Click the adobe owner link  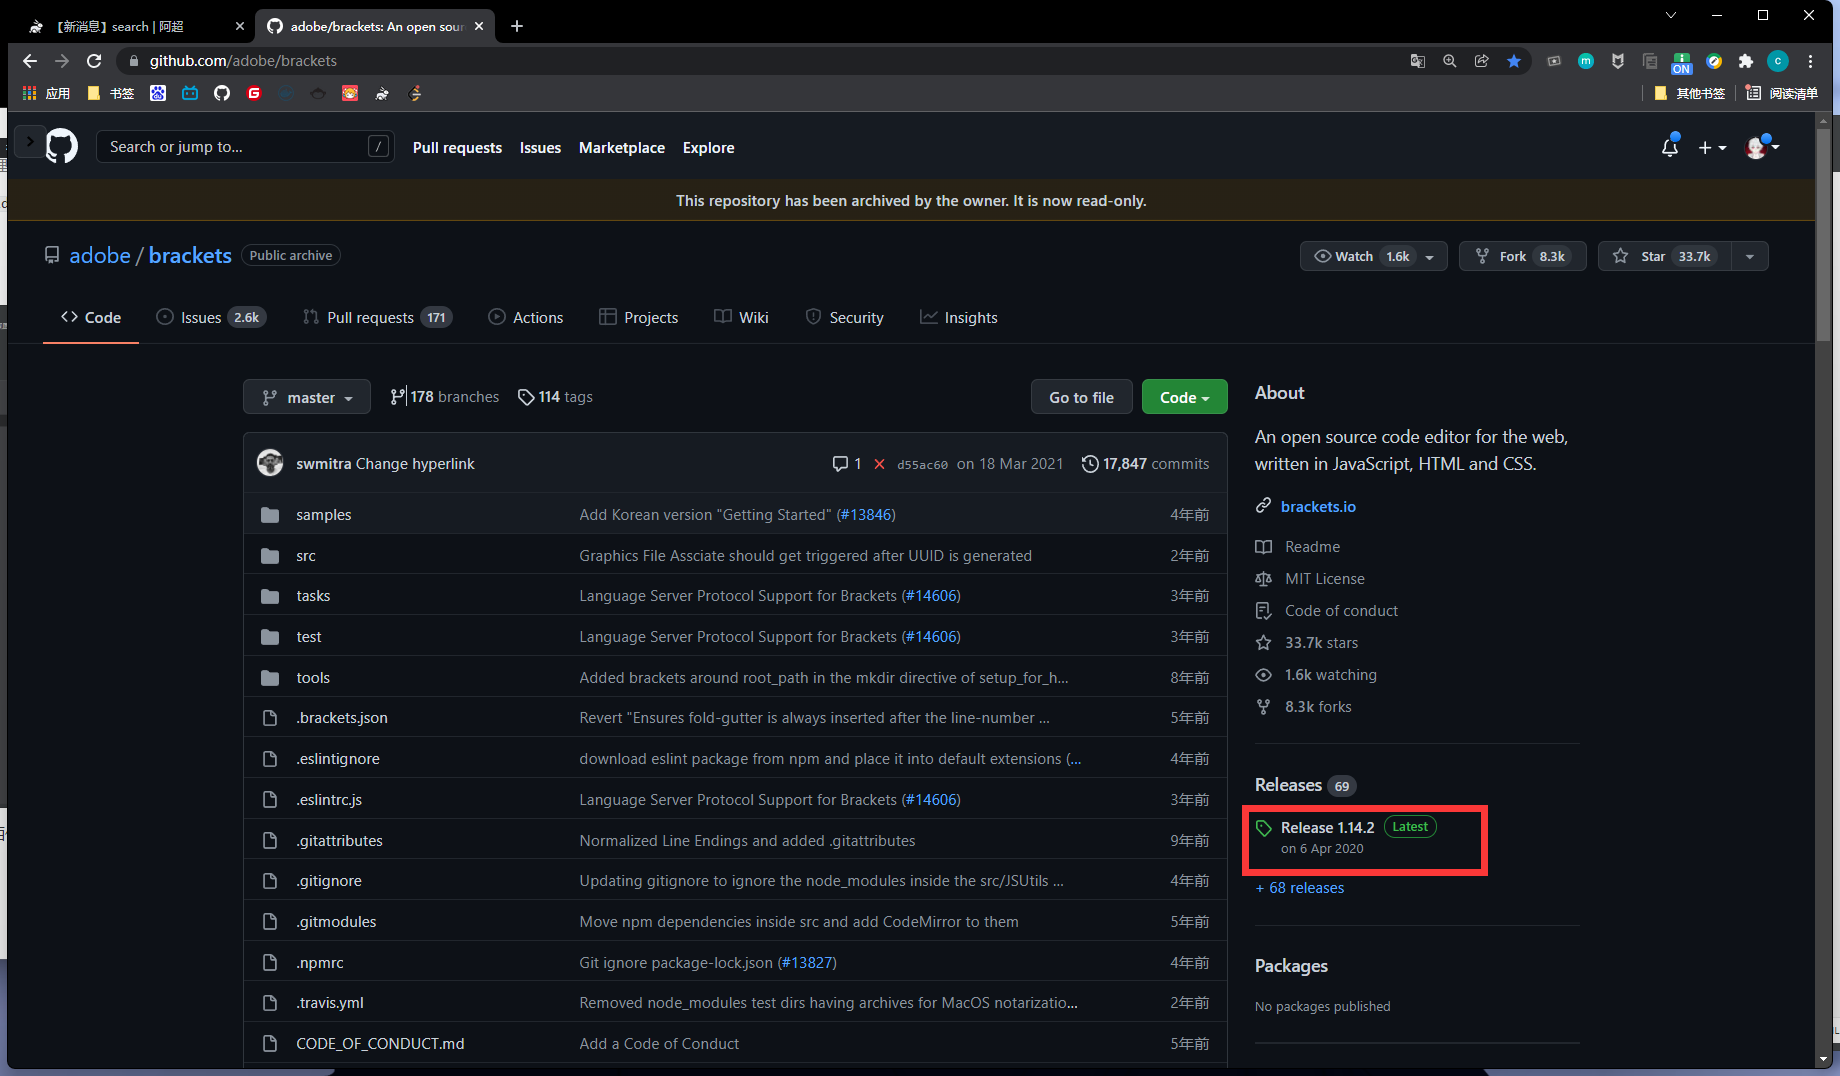tap(100, 255)
